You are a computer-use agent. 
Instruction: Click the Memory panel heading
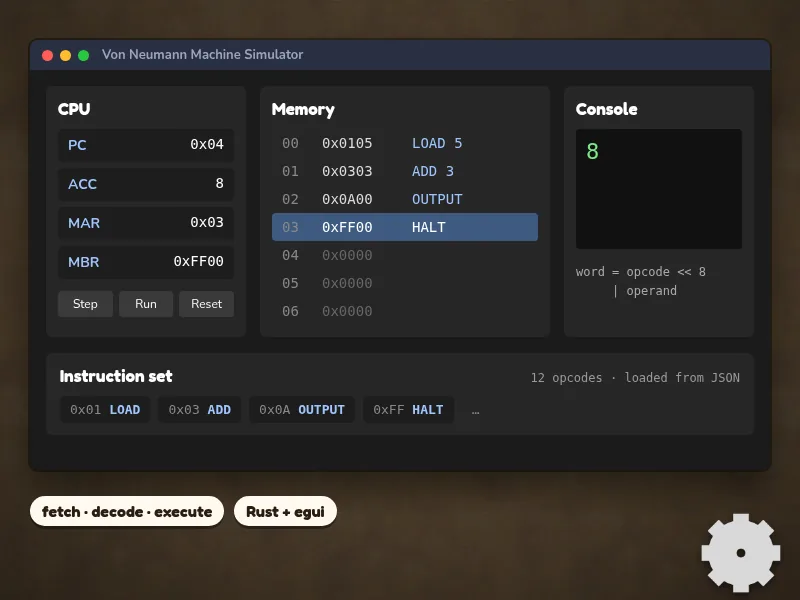tap(303, 109)
